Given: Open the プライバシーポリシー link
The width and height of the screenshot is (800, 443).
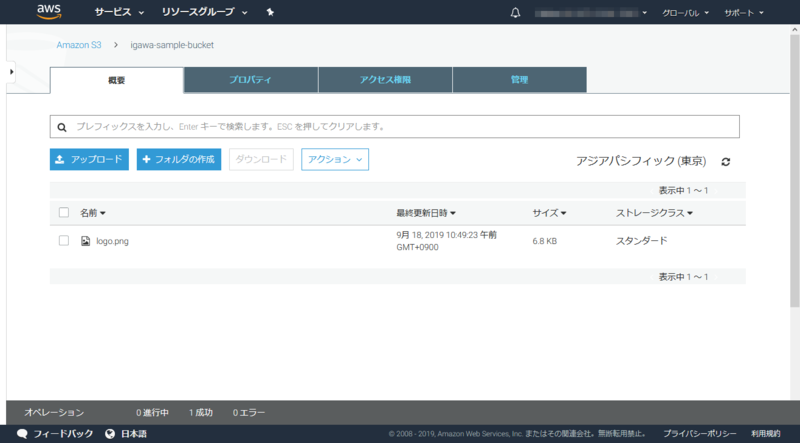Looking at the screenshot, I should coord(699,434).
